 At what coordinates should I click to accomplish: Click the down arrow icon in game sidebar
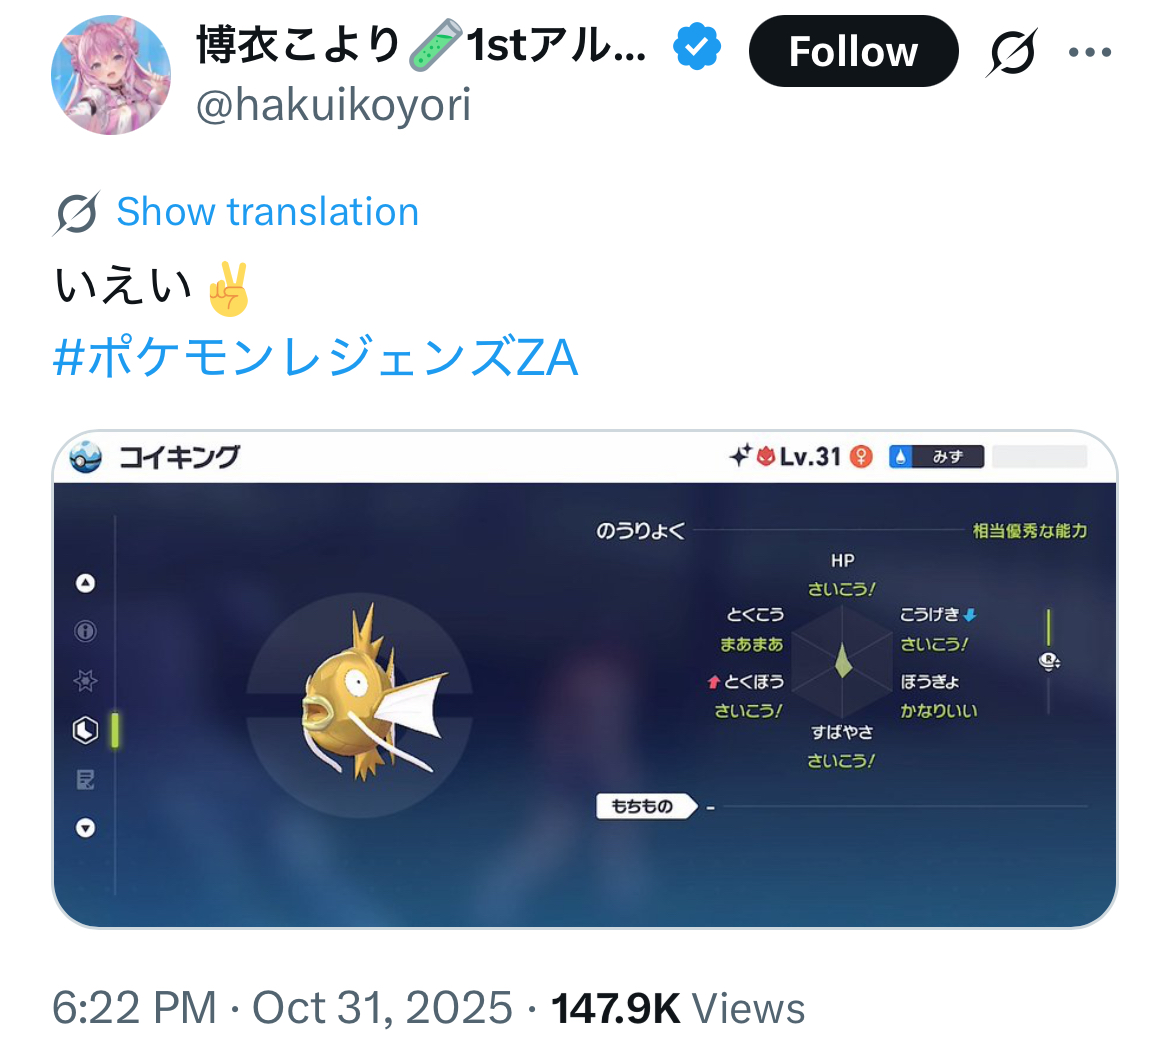[x=86, y=827]
